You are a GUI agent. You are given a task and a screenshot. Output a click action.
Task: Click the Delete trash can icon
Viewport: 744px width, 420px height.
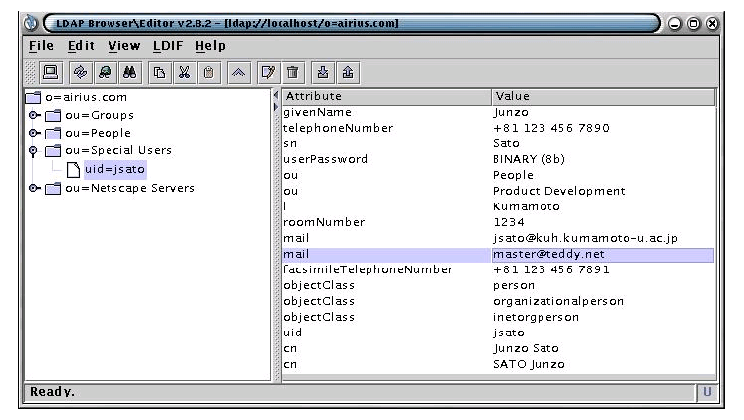point(293,73)
